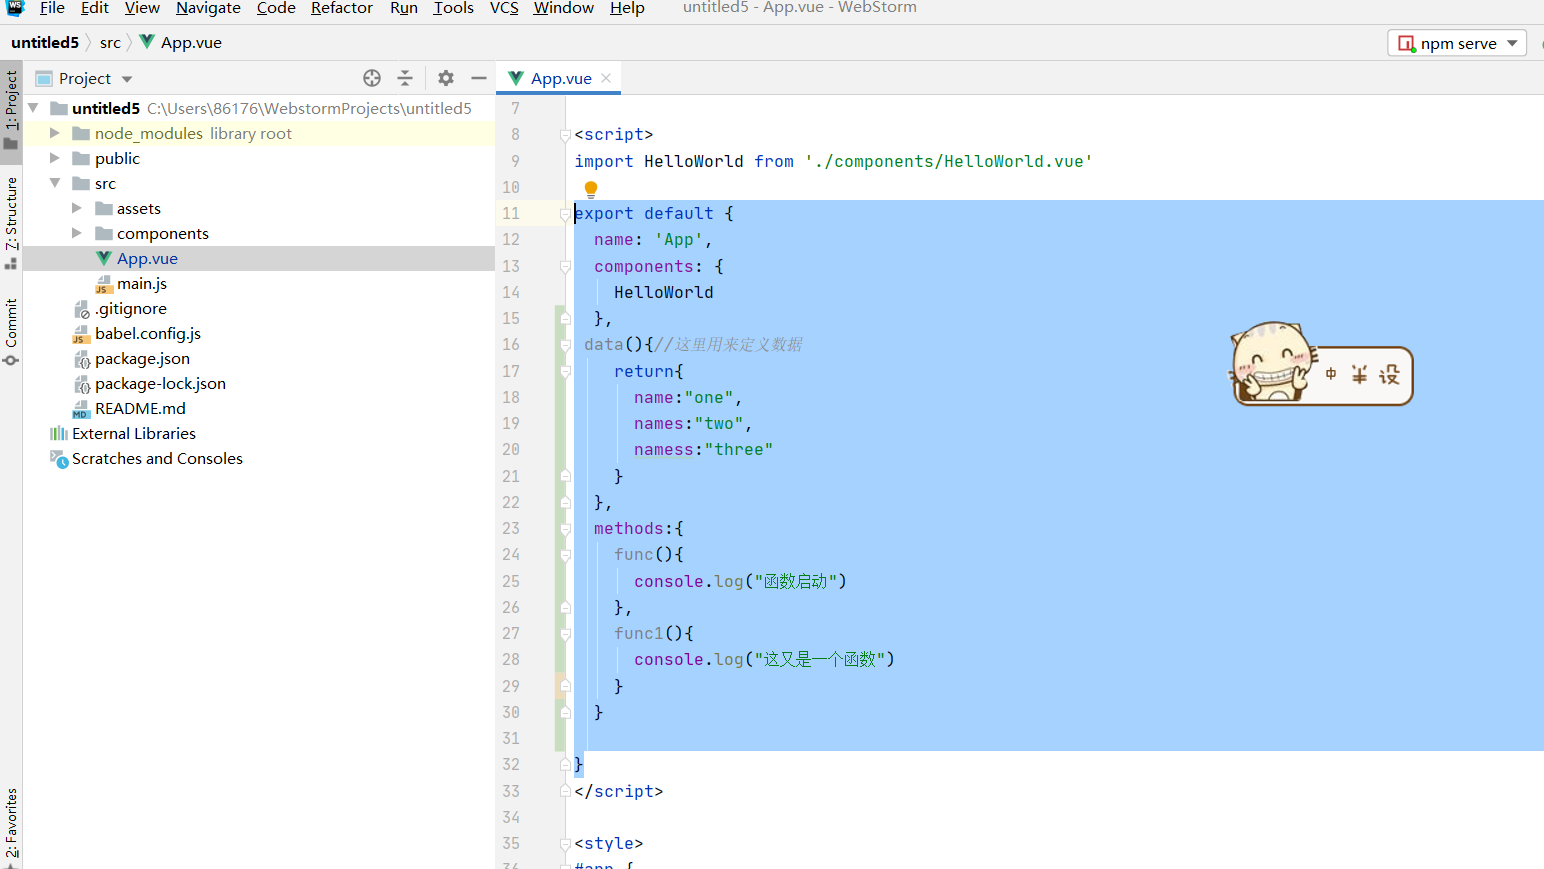This screenshot has width=1544, height=869.
Task: Open the Favorites tool window sidebar
Action: tap(11, 822)
